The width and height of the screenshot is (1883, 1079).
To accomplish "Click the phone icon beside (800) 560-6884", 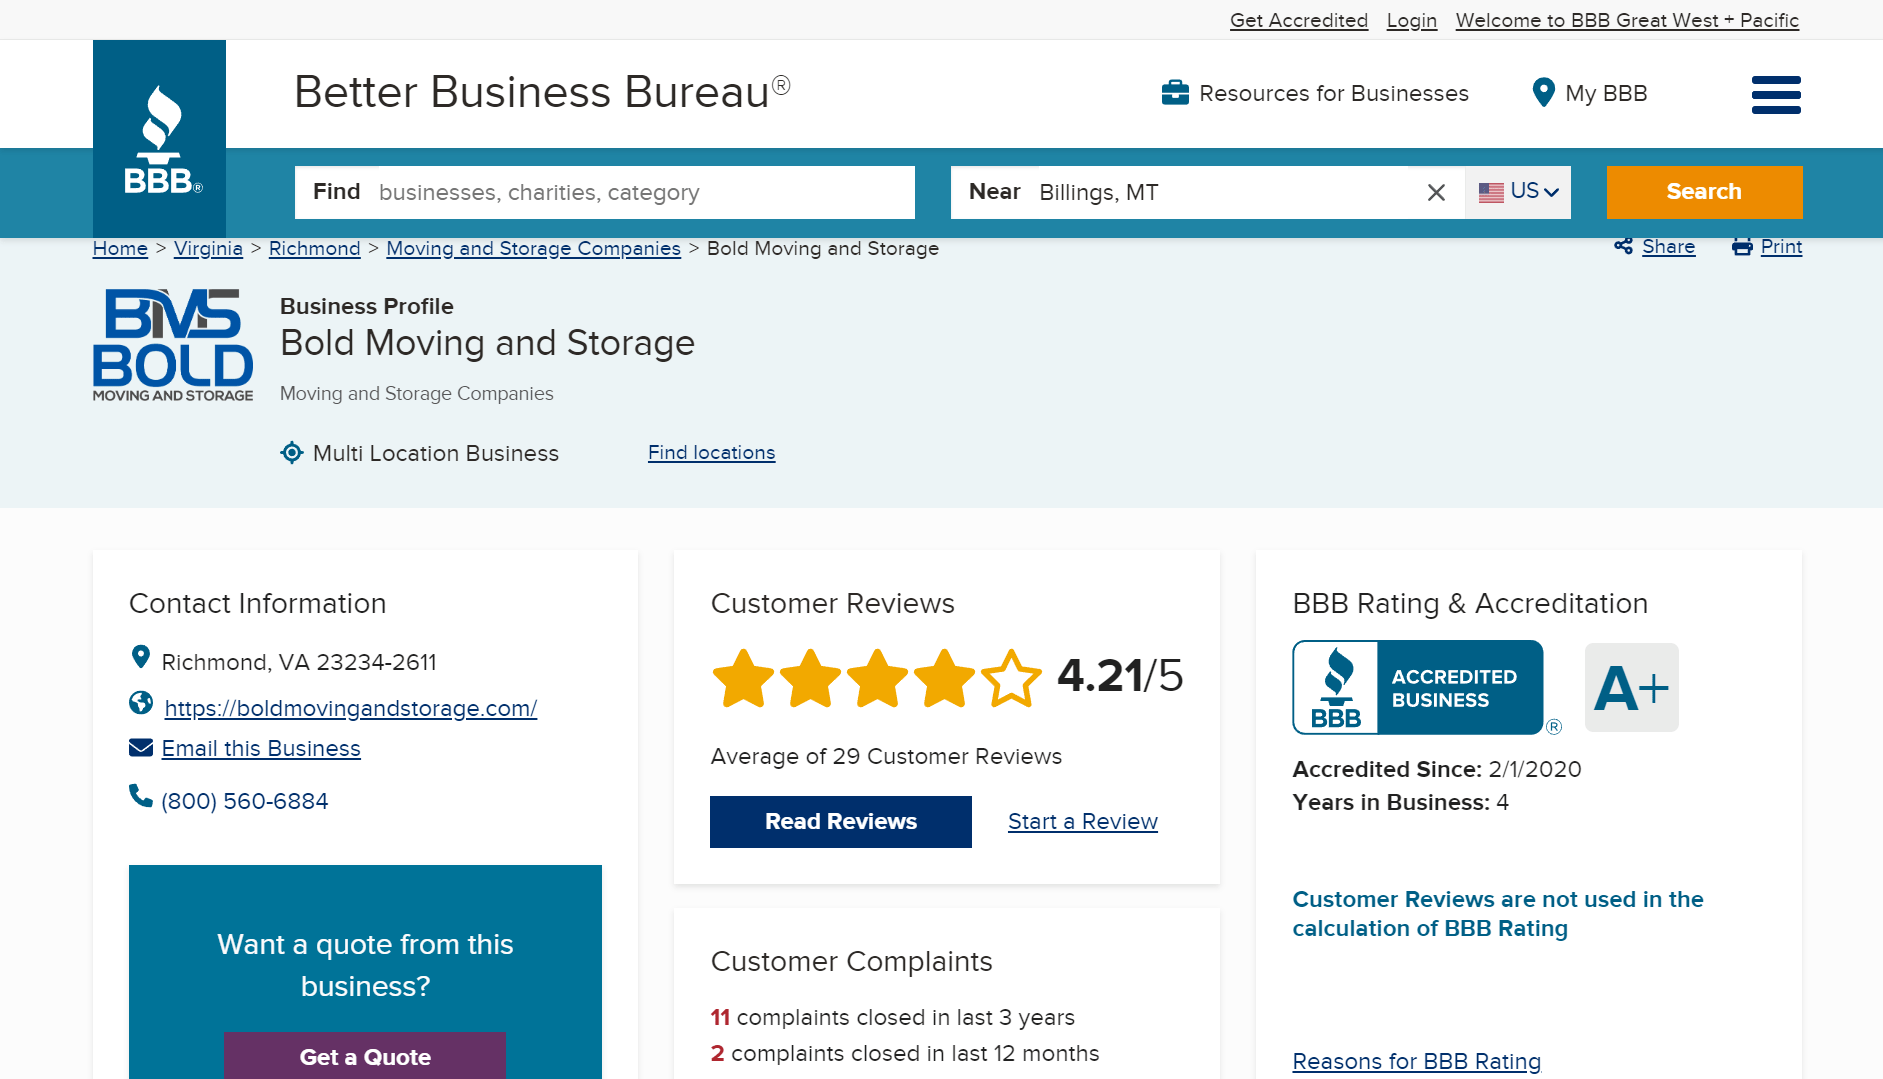I will coord(141,796).
